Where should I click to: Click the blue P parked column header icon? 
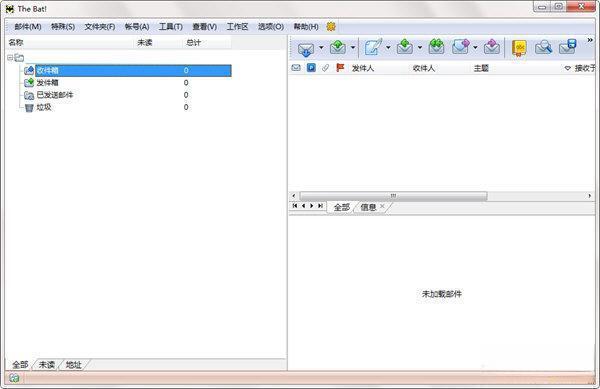pos(311,68)
